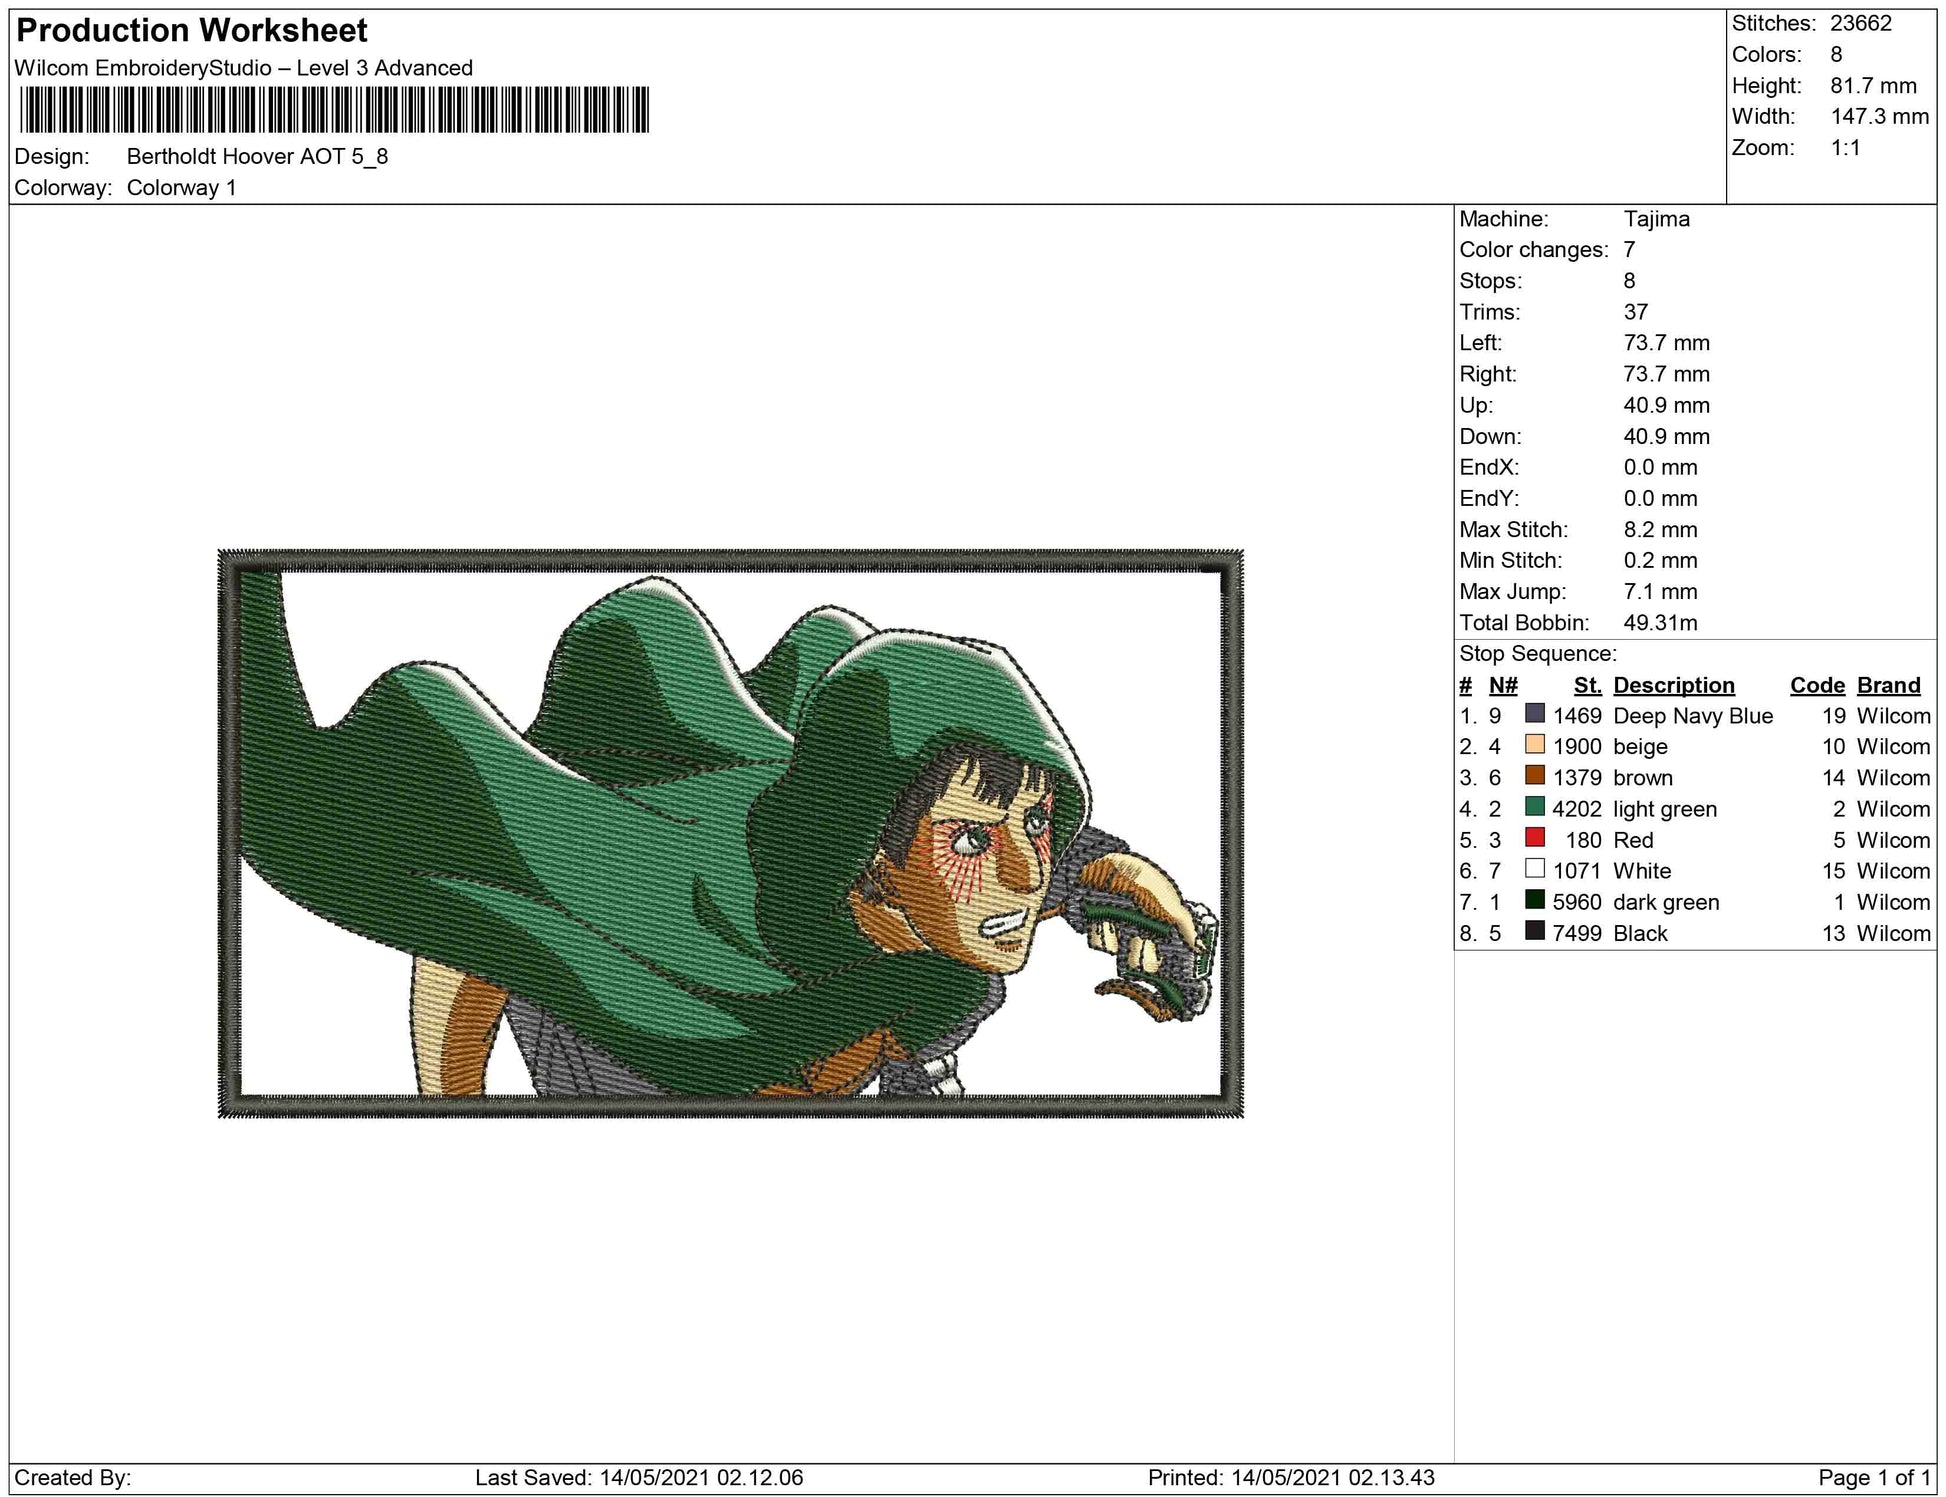The height and width of the screenshot is (1497, 1946).
Task: Click the Deep Navy Blue color swatch
Action: point(1535,714)
